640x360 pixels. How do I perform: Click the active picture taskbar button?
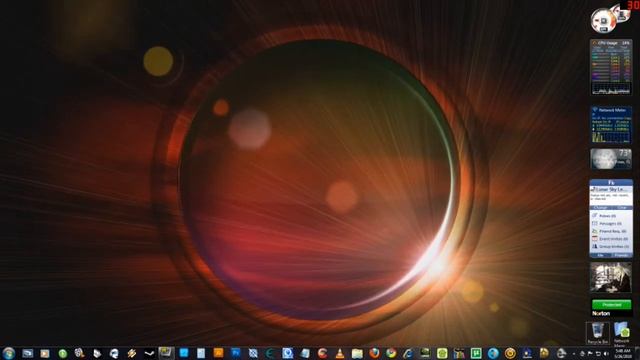click(166, 353)
